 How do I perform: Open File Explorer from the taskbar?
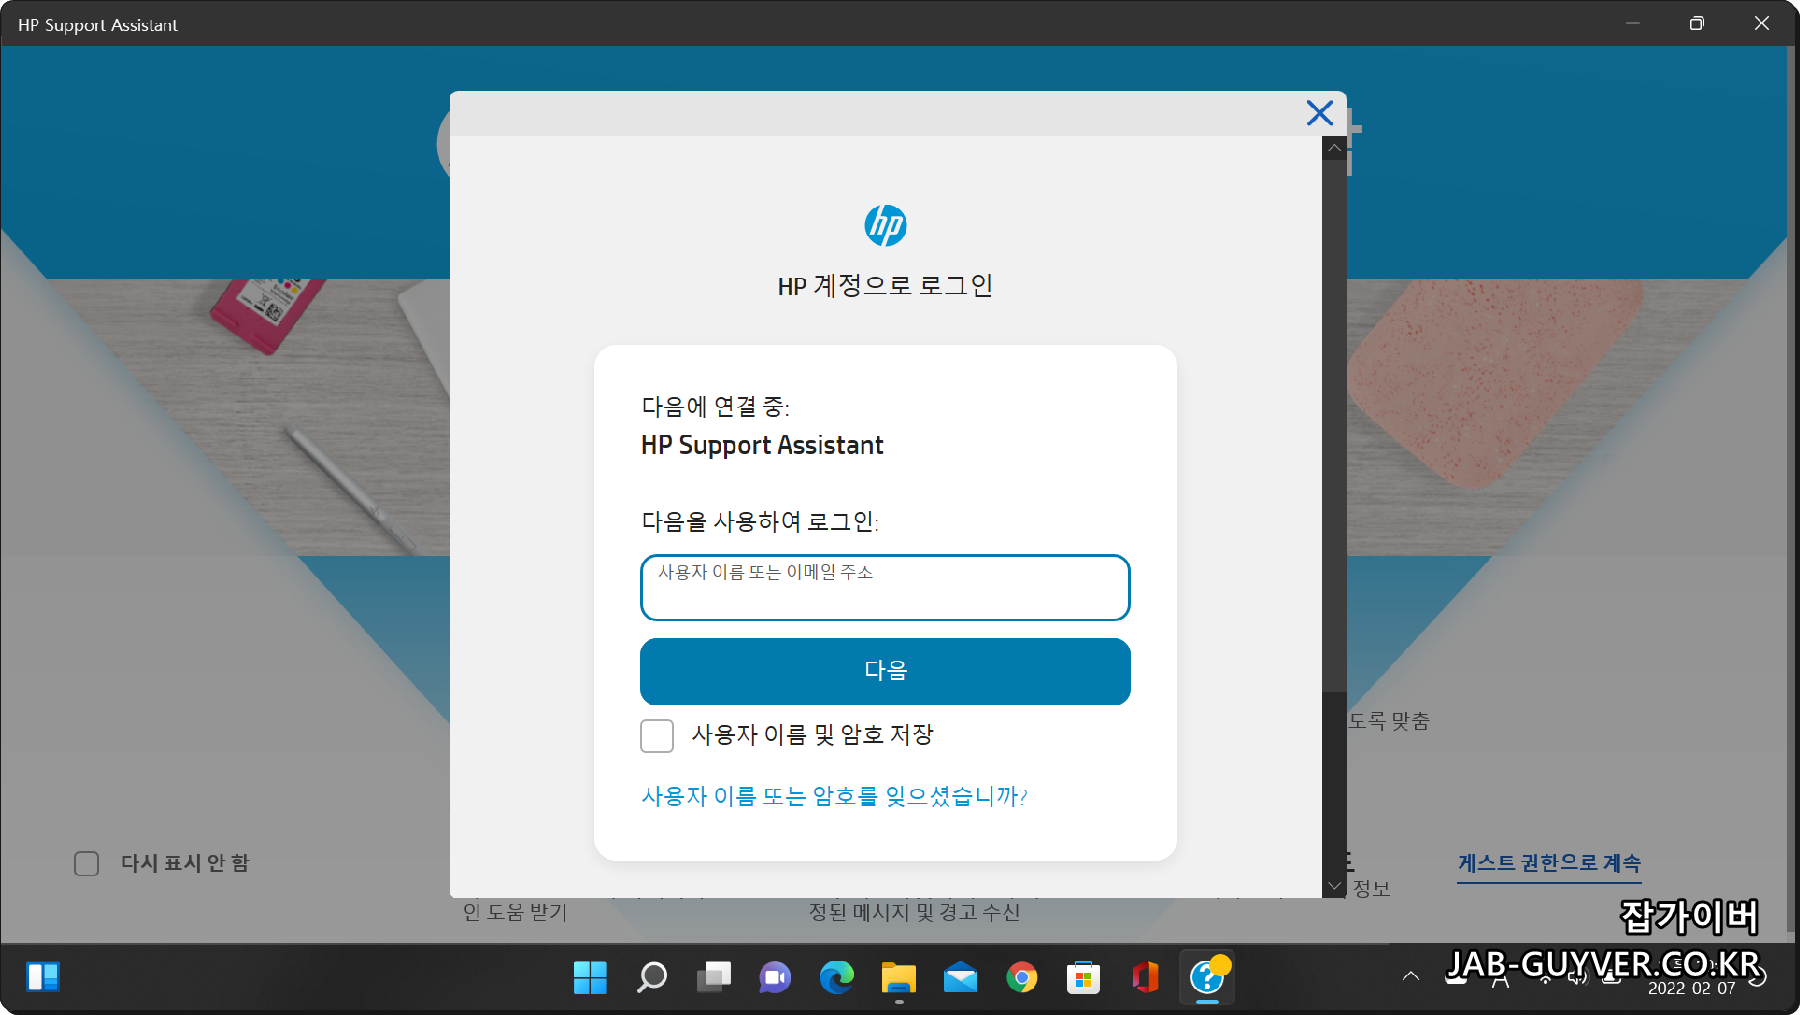tap(898, 977)
